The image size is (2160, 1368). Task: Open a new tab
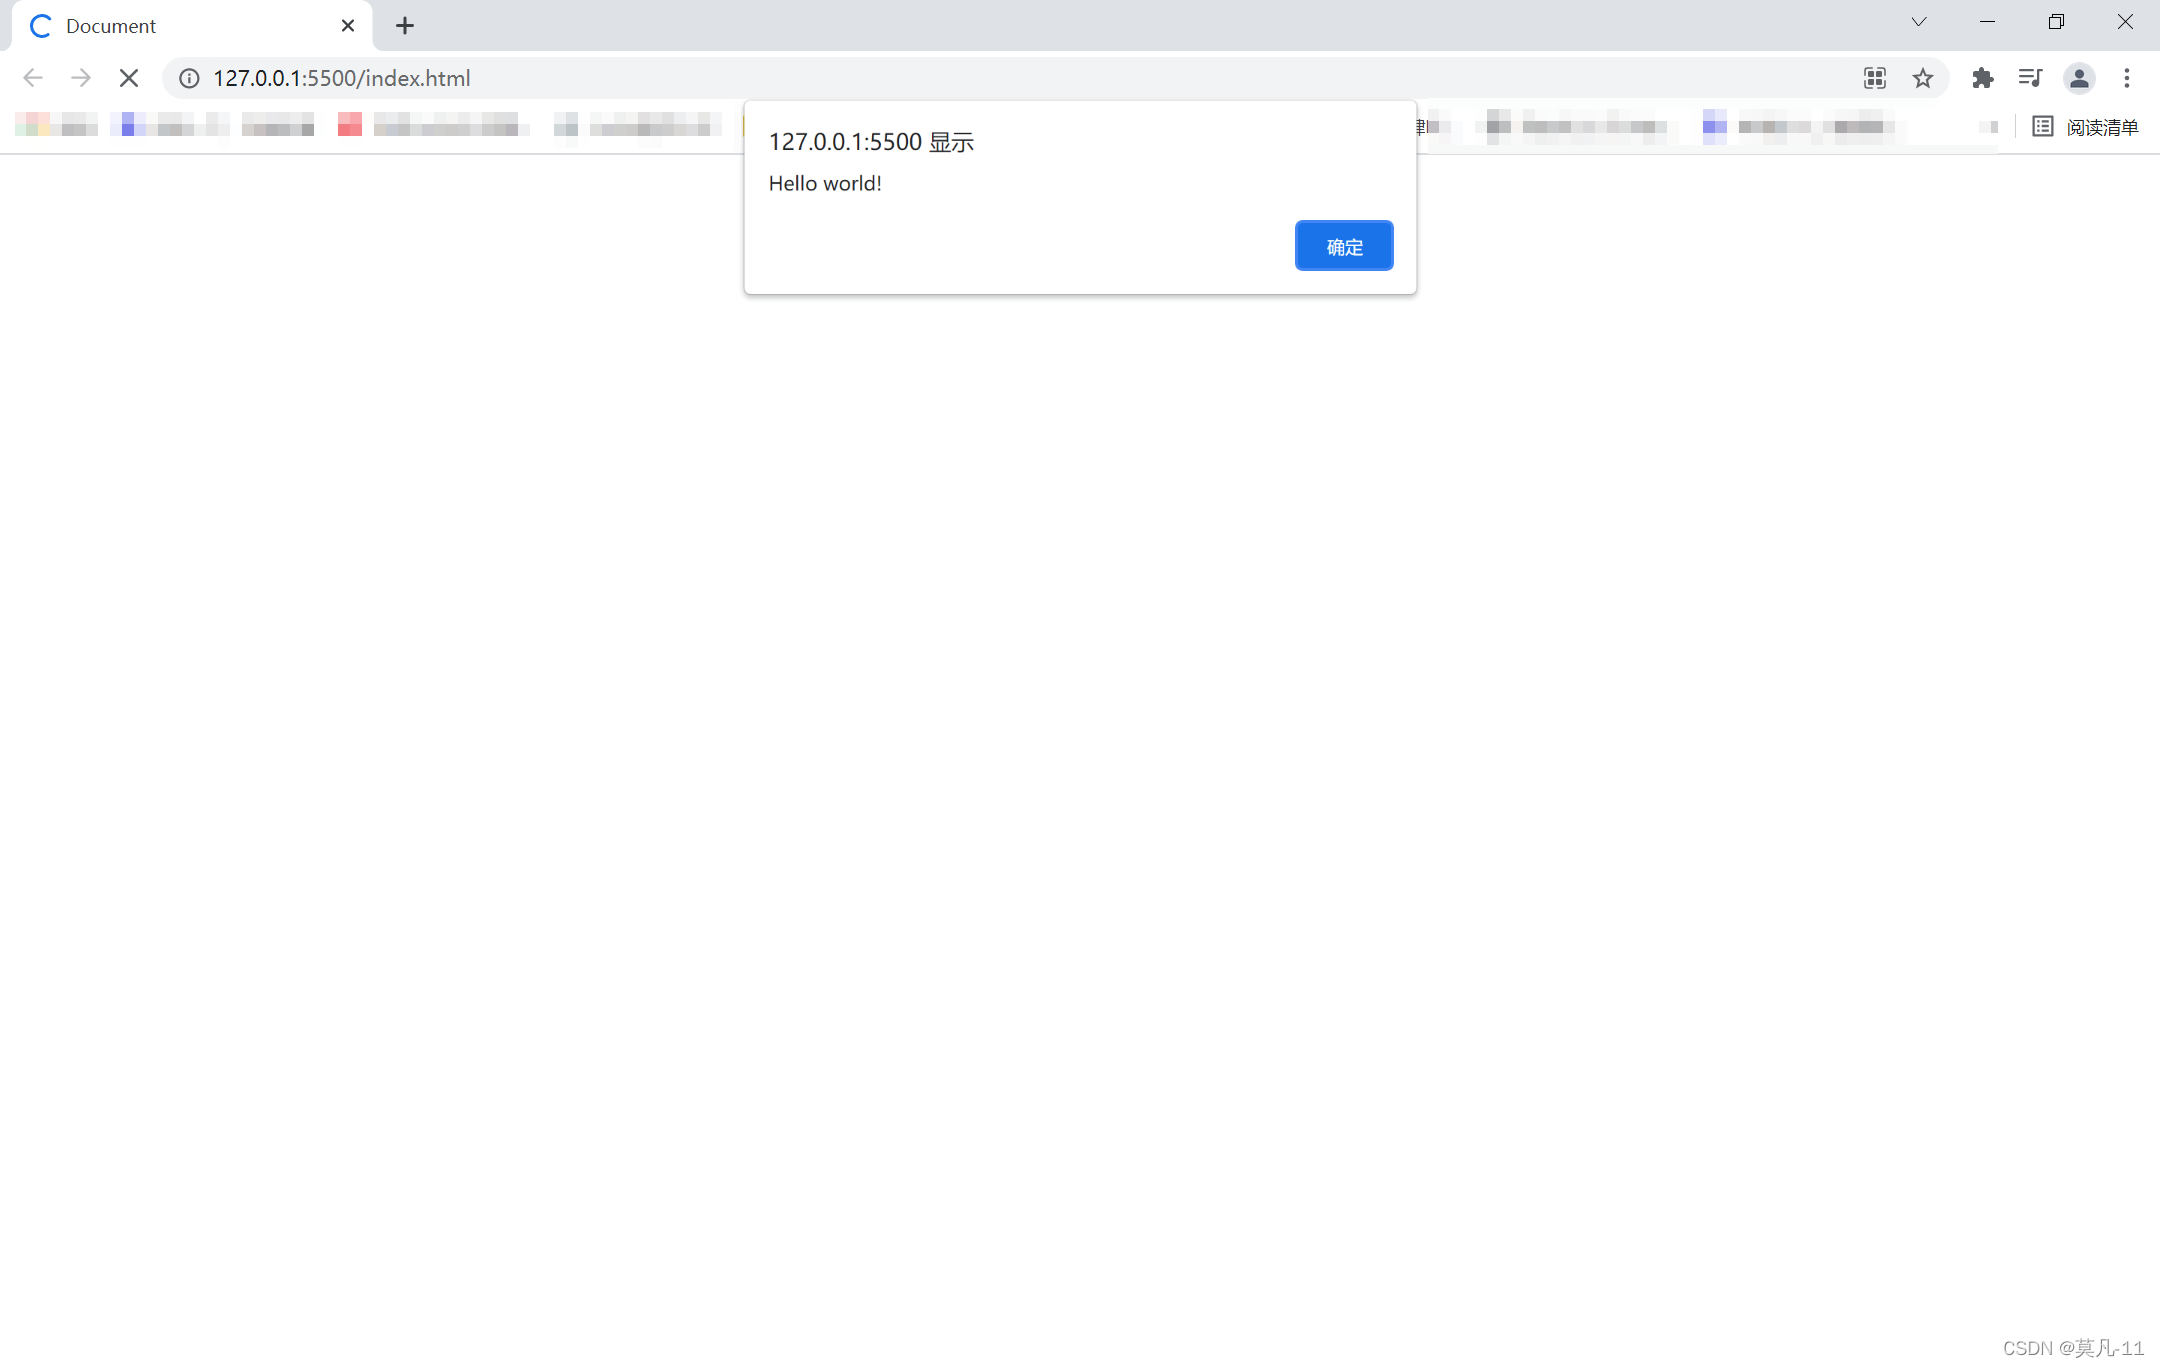(405, 26)
